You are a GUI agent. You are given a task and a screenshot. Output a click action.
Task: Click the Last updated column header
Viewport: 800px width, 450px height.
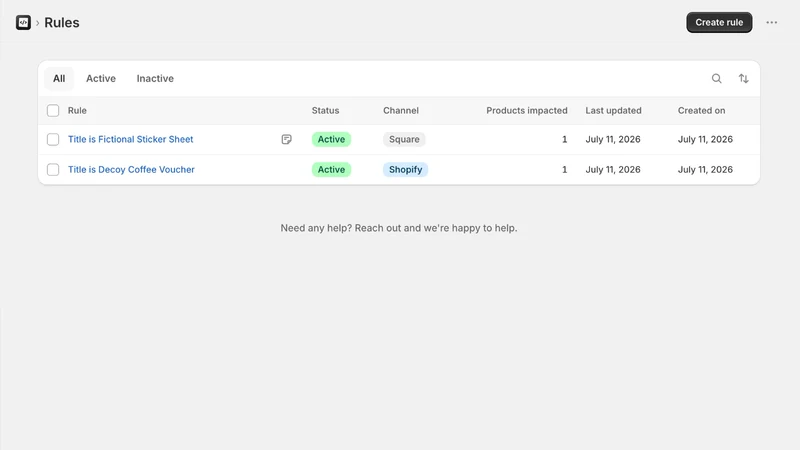pyautogui.click(x=613, y=111)
